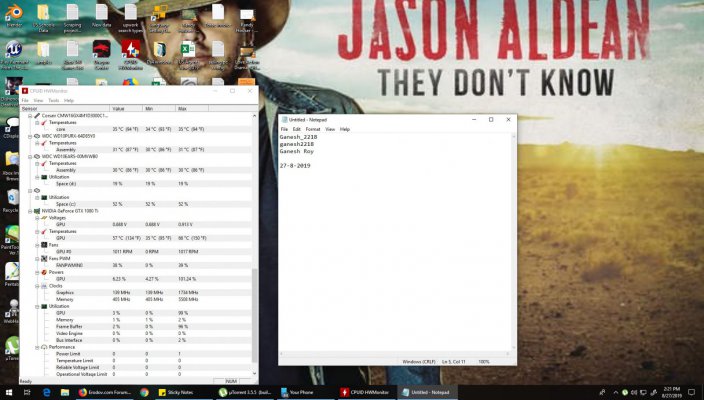Image resolution: width=704 pixels, height=400 pixels.
Task: Click the Corsair memory module icon in HWMonitor
Action: coord(37,116)
